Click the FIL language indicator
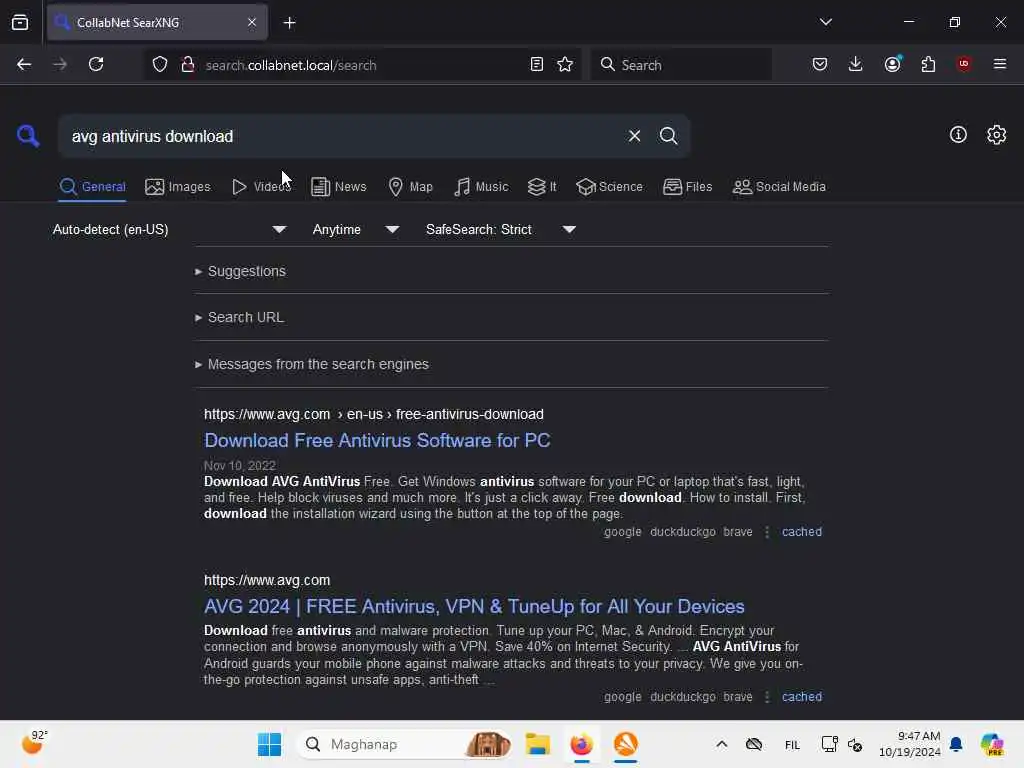 coord(792,744)
